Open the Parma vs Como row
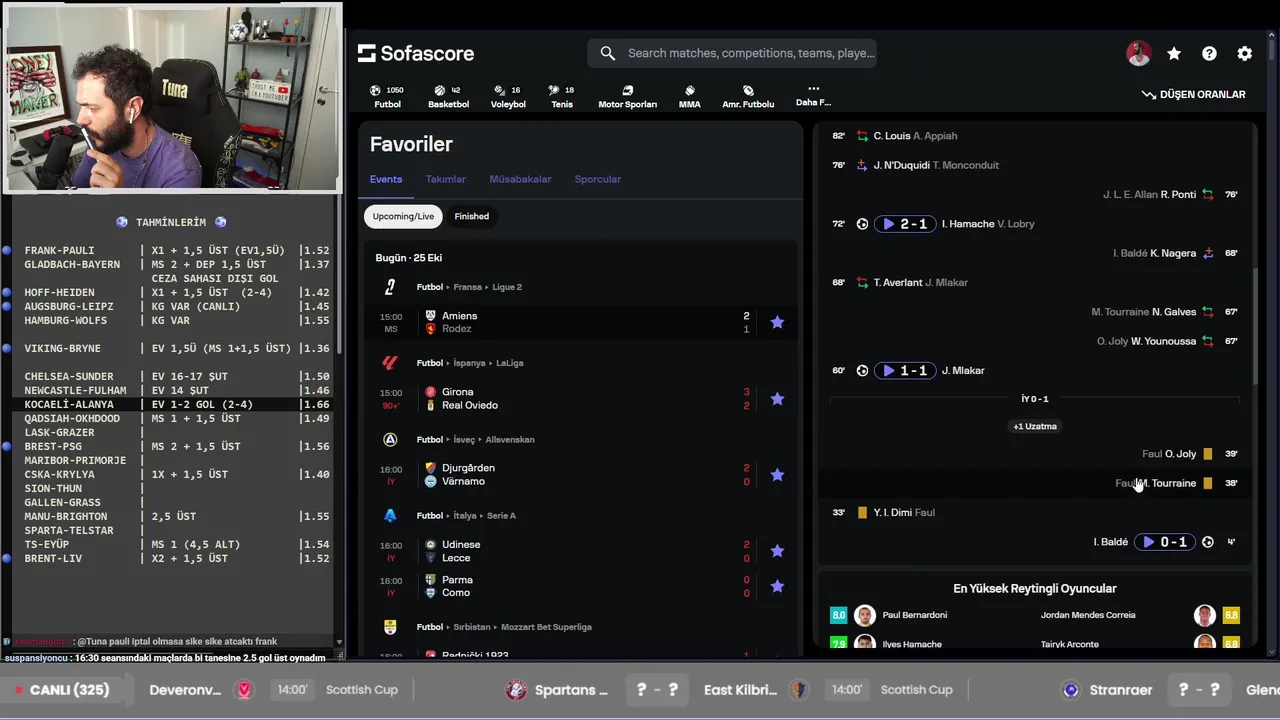The width and height of the screenshot is (1280, 720). (x=581, y=586)
